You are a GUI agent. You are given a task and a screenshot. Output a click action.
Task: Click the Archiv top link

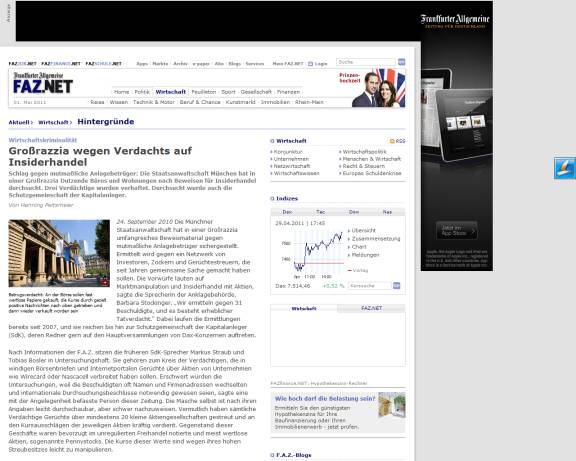coord(180,64)
